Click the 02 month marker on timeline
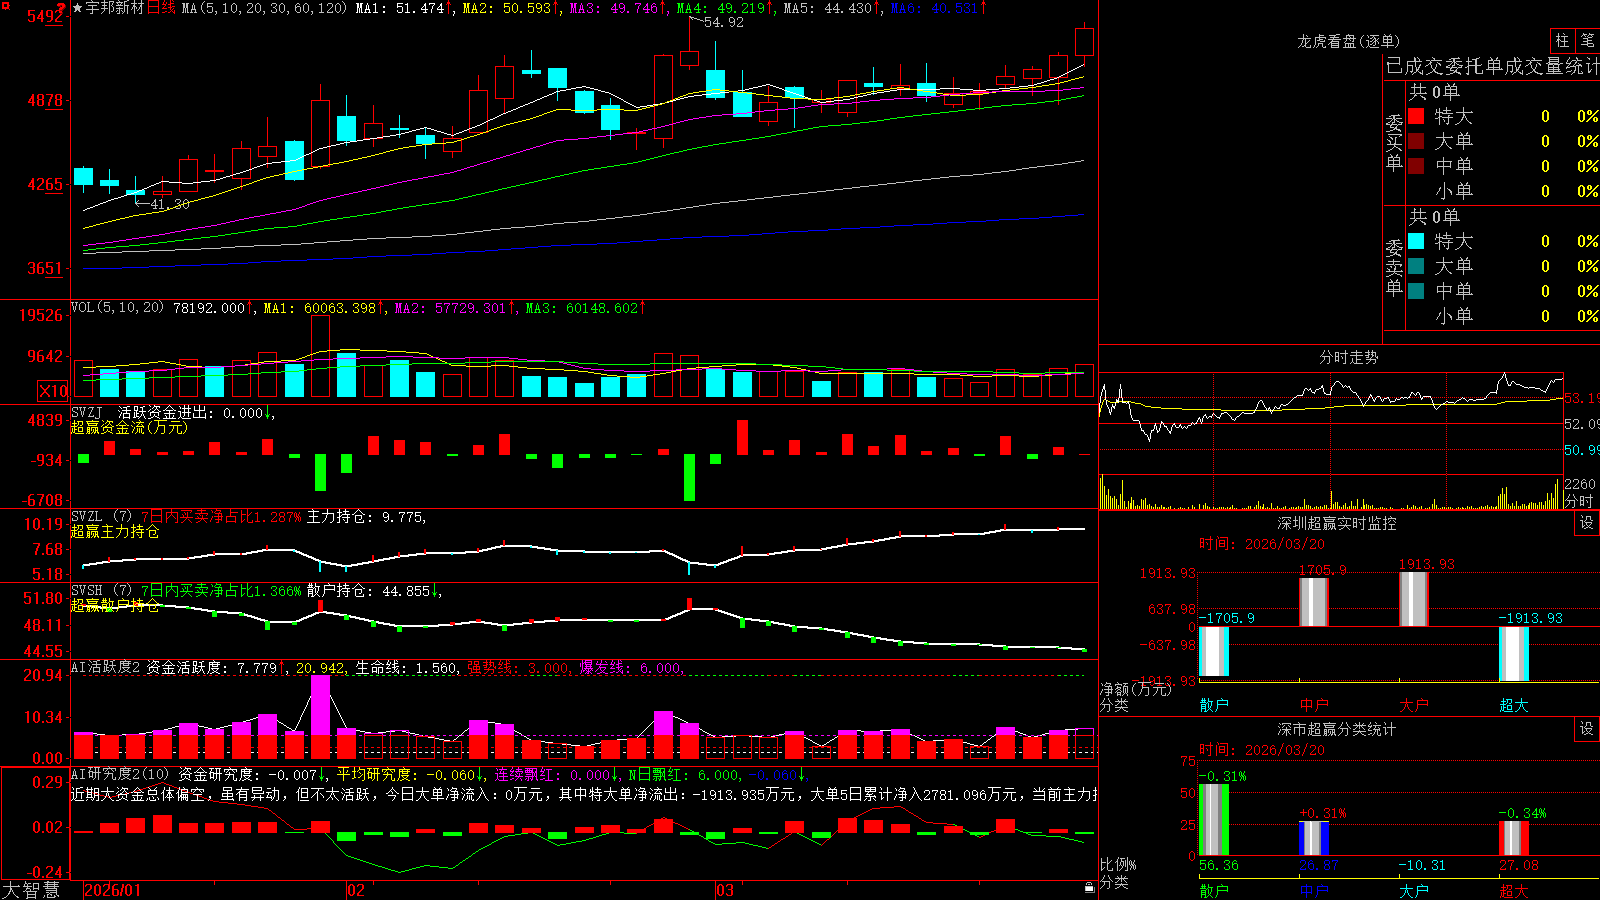1600x900 pixels. pos(356,890)
